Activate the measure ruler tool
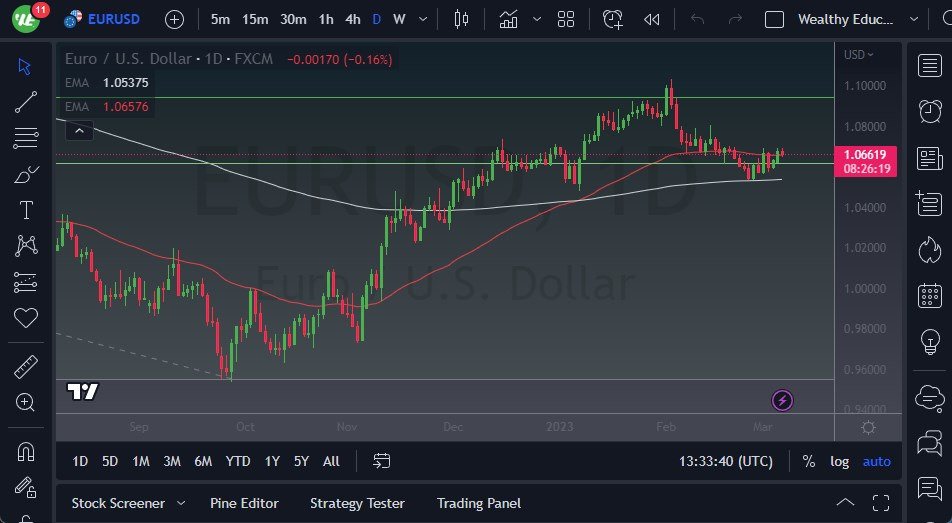This screenshot has width=952, height=523. click(26, 367)
